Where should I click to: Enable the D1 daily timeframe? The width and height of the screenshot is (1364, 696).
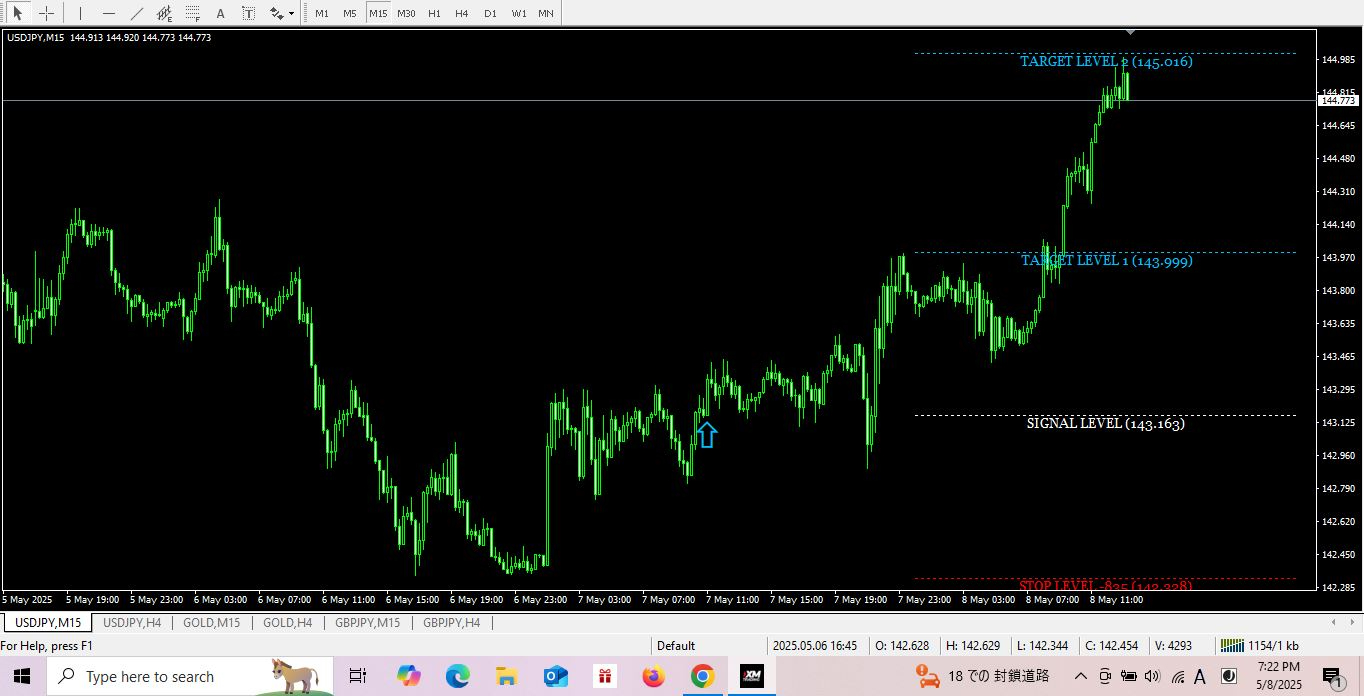(490, 14)
